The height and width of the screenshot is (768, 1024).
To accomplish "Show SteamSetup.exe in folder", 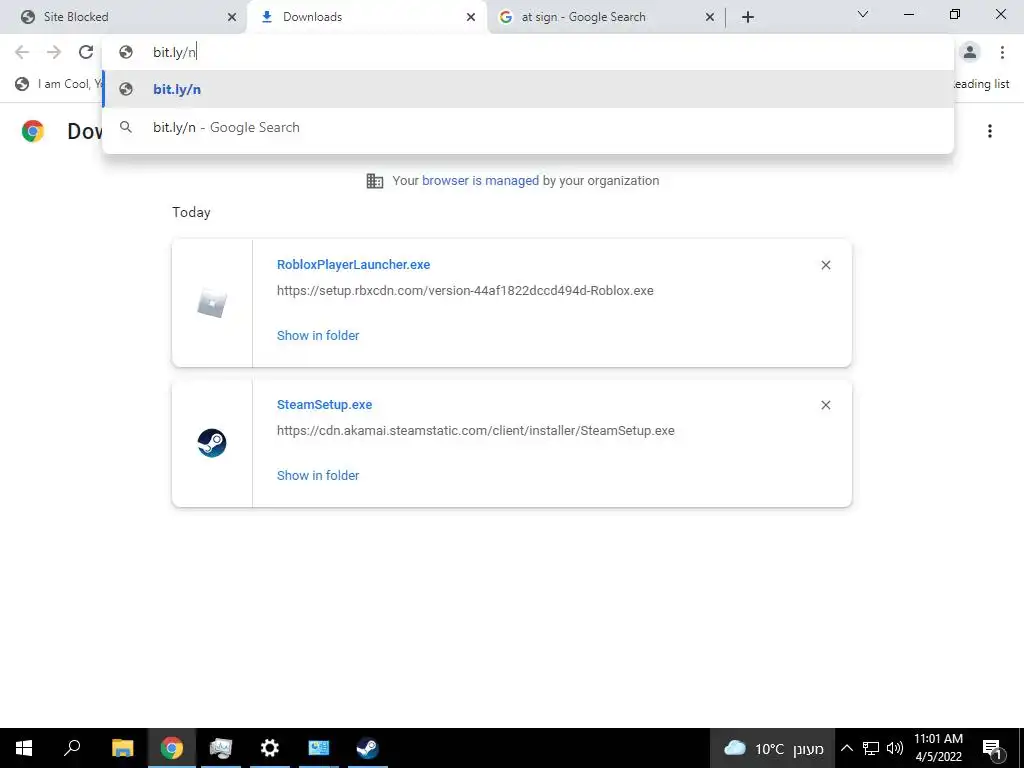I will (318, 475).
